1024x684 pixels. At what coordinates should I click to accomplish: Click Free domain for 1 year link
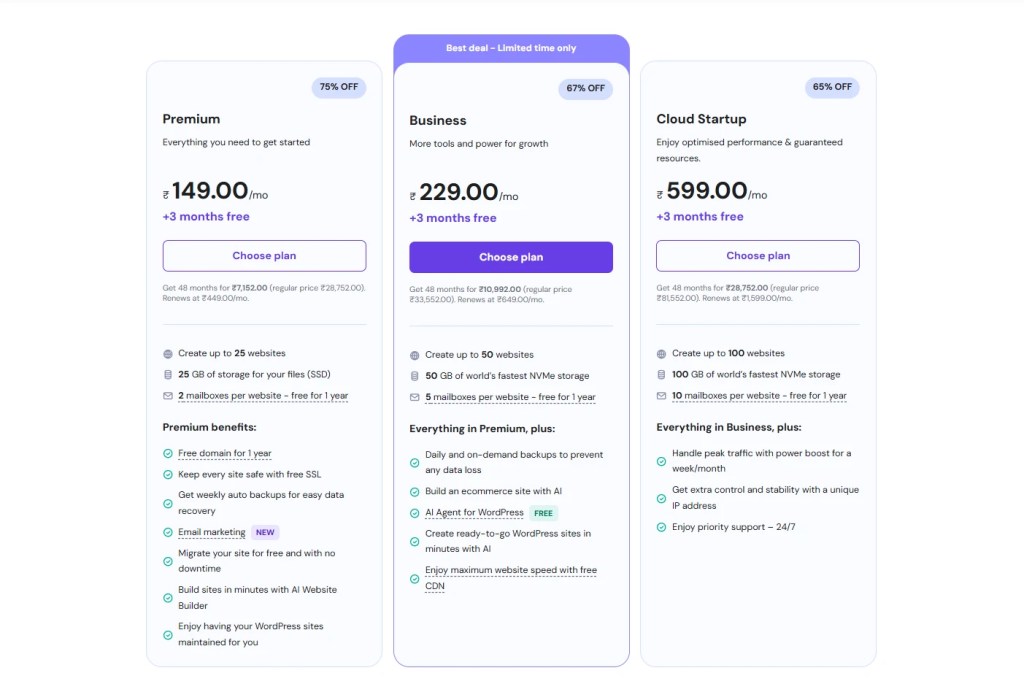(x=225, y=454)
